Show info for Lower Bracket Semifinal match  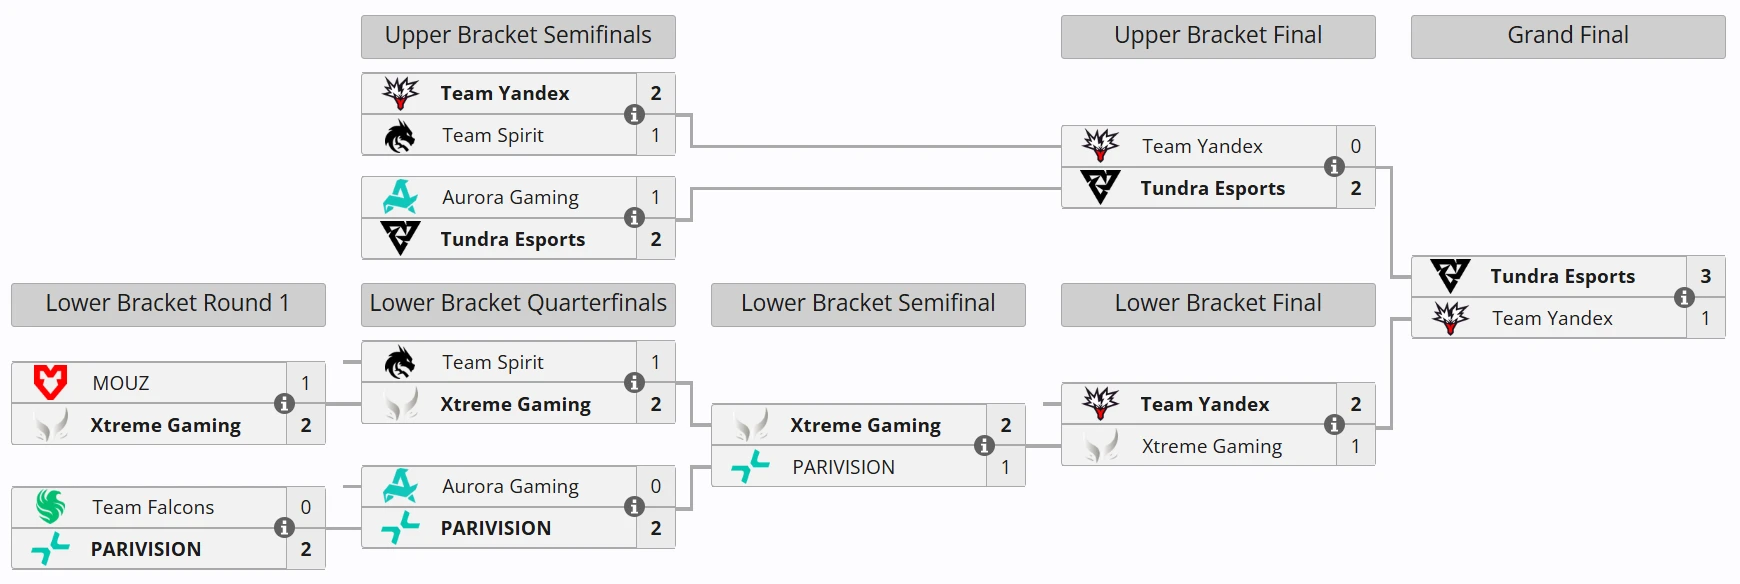(984, 446)
